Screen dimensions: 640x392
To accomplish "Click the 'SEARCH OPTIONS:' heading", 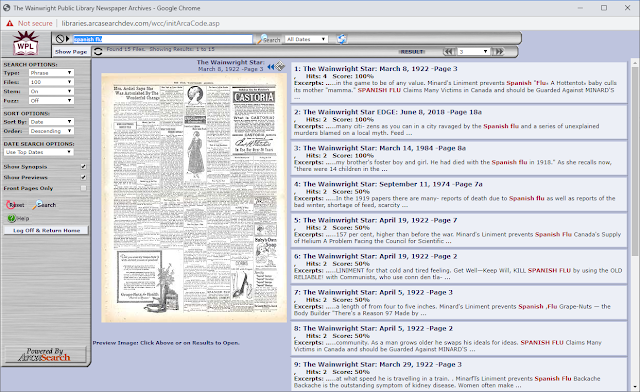I will point(30,65).
